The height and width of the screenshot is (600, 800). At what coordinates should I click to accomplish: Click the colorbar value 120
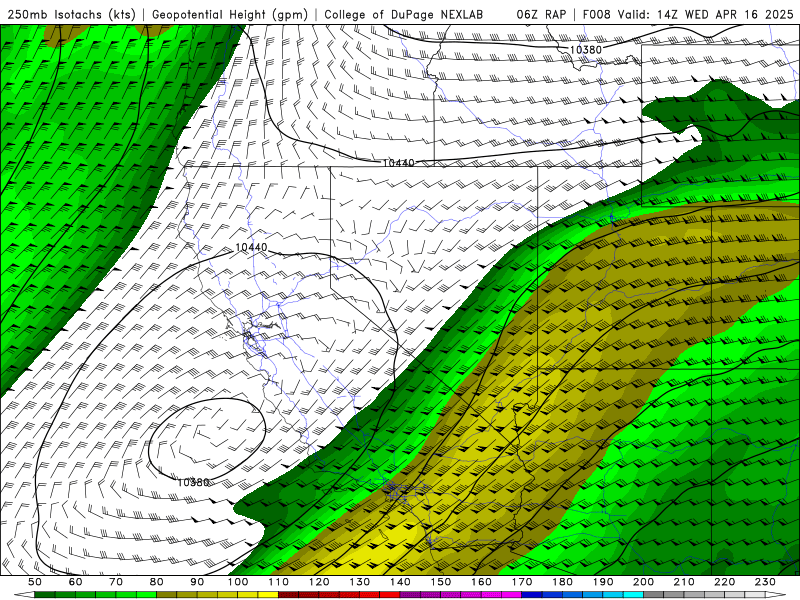319,582
